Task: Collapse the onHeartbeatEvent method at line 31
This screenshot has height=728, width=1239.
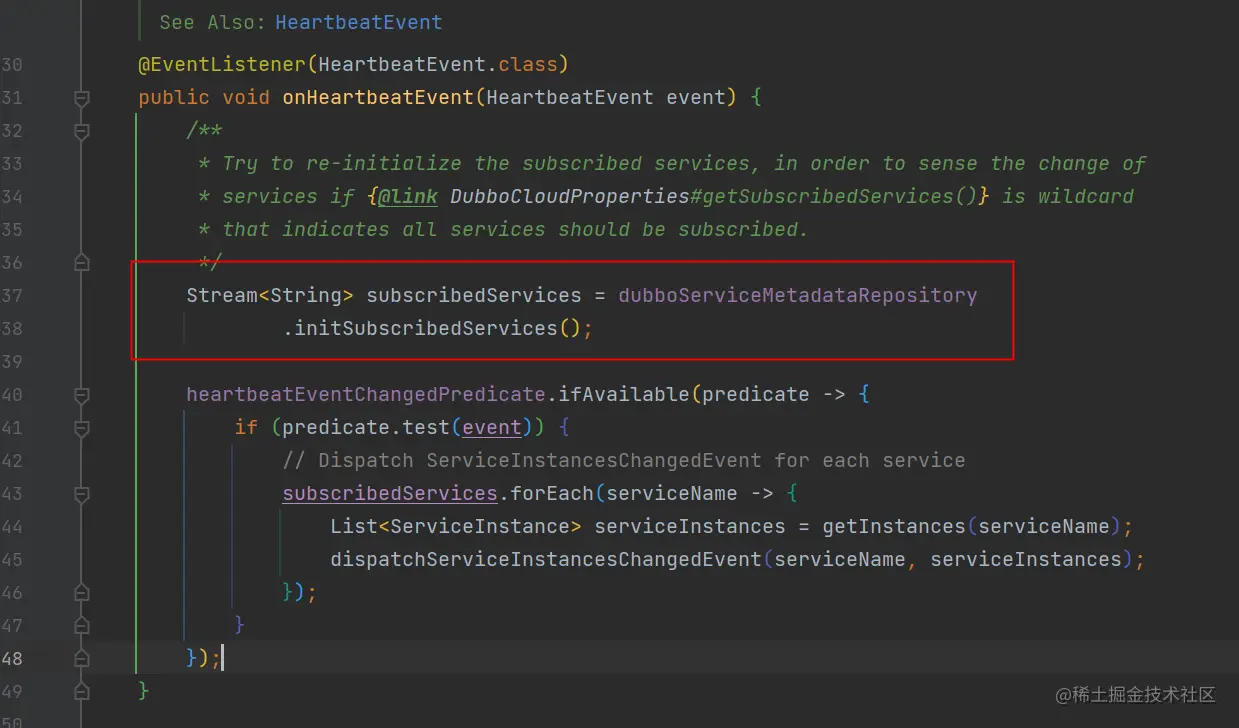Action: point(82,98)
